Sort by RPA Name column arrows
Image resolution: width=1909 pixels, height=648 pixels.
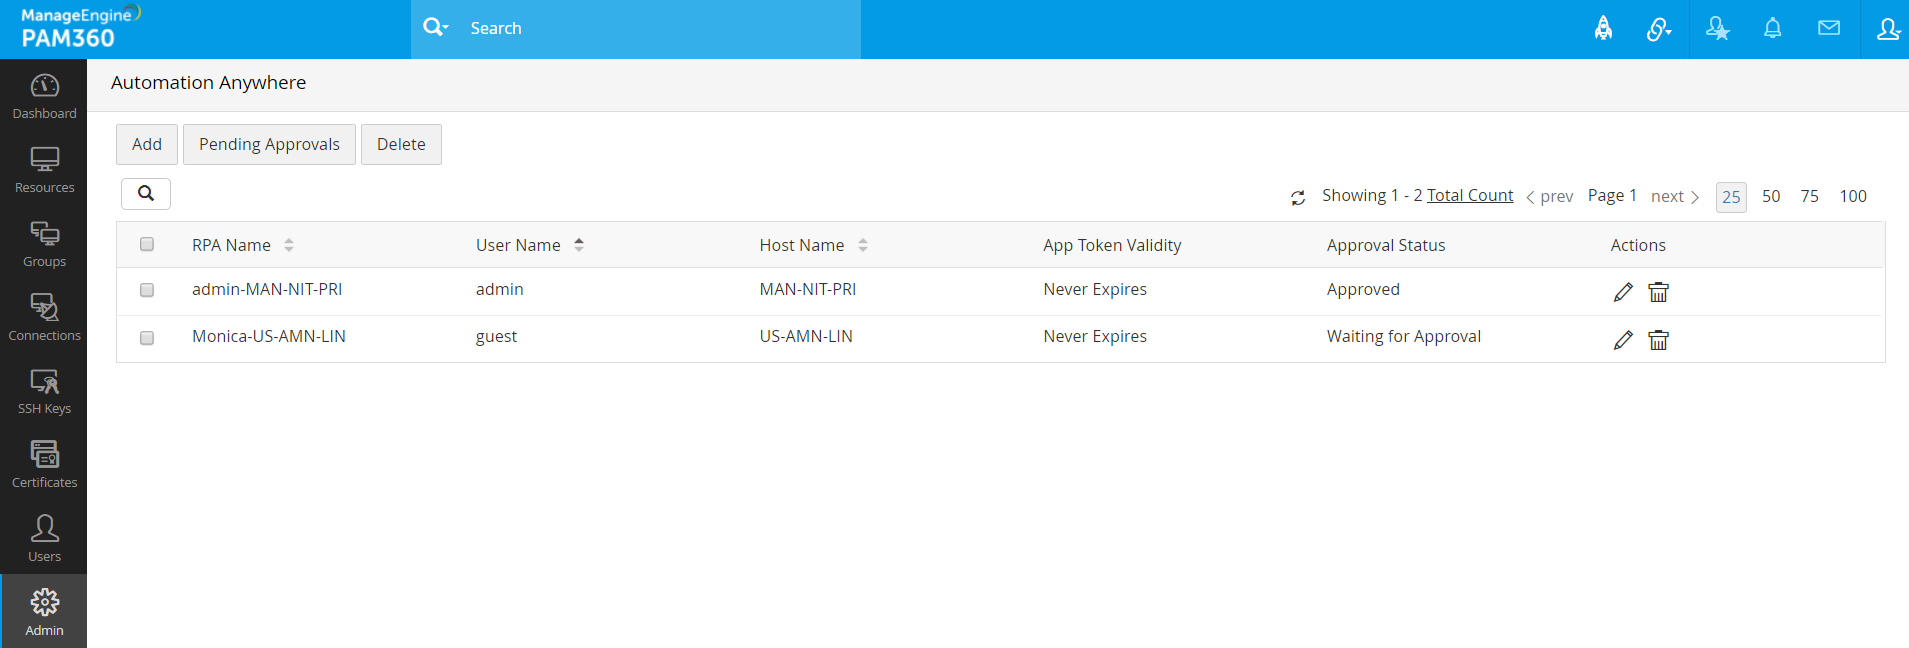(289, 245)
